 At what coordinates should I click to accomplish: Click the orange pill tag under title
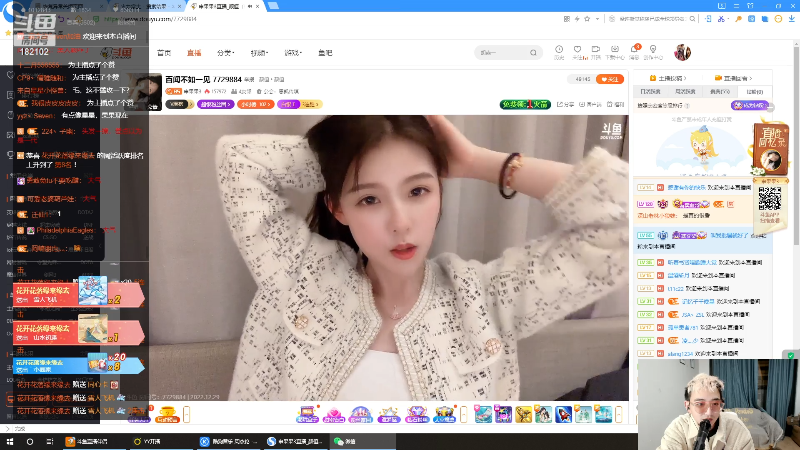(255, 104)
